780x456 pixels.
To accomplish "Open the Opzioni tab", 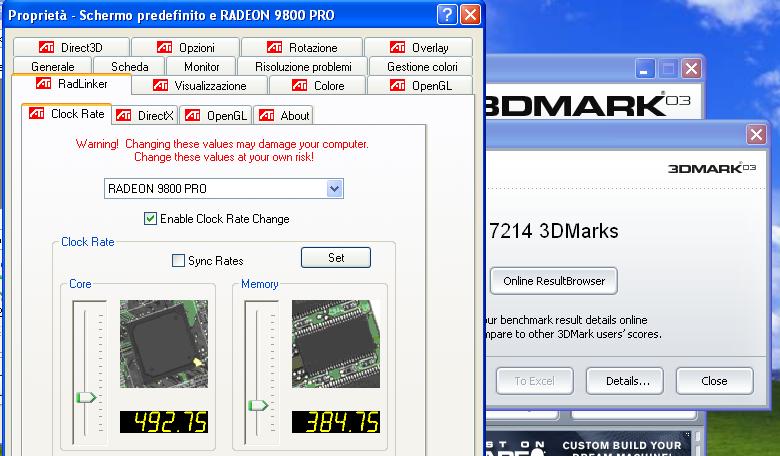I will click(186, 47).
